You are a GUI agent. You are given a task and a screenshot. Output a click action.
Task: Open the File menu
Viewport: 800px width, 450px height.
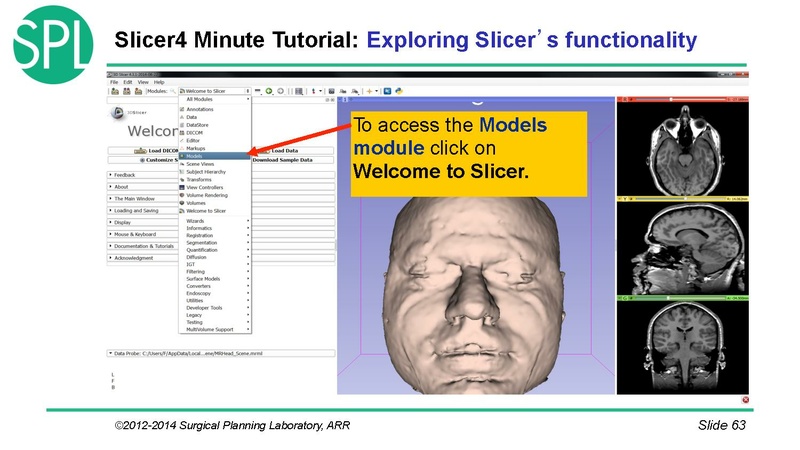coord(114,82)
